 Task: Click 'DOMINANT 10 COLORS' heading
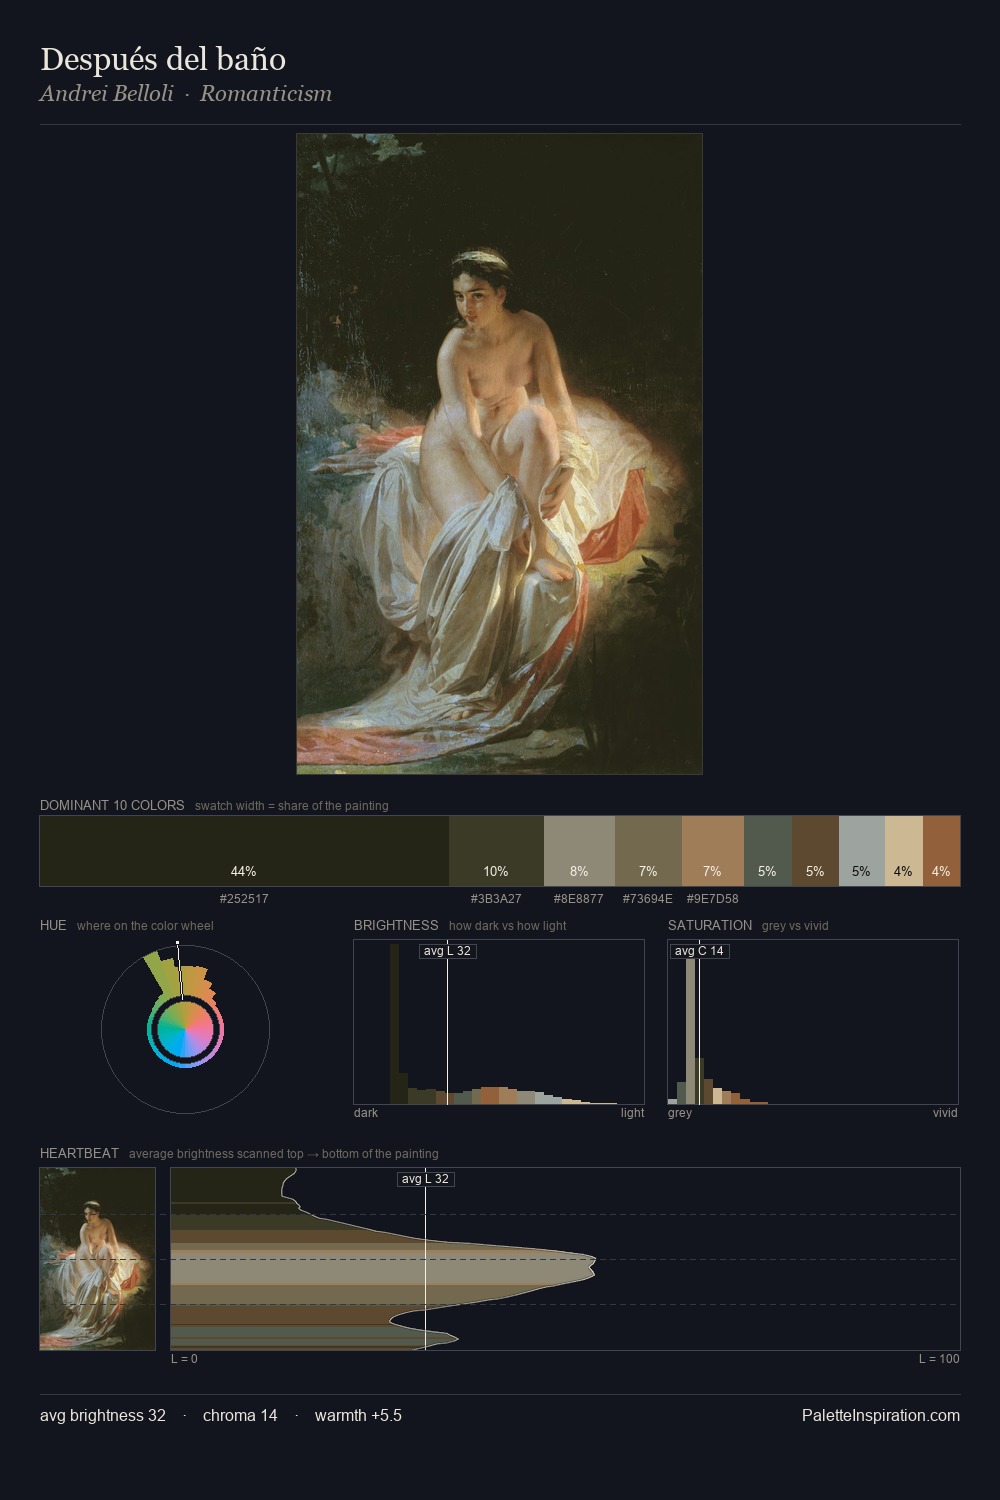112,805
